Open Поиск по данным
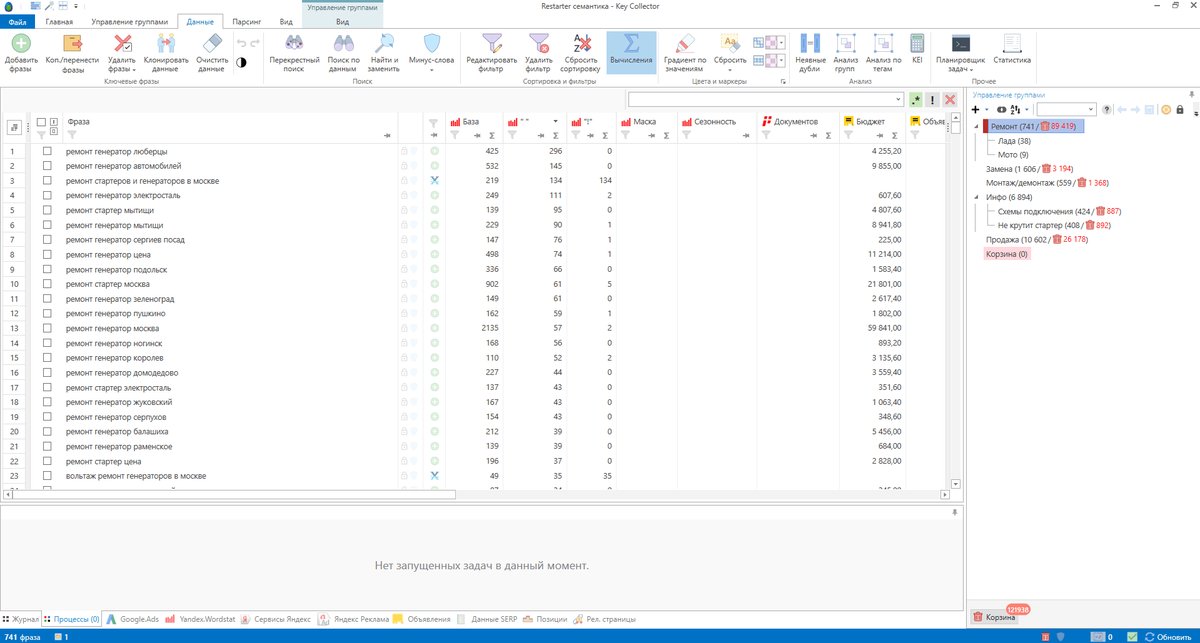Image resolution: width=1200 pixels, height=643 pixels. 344,55
